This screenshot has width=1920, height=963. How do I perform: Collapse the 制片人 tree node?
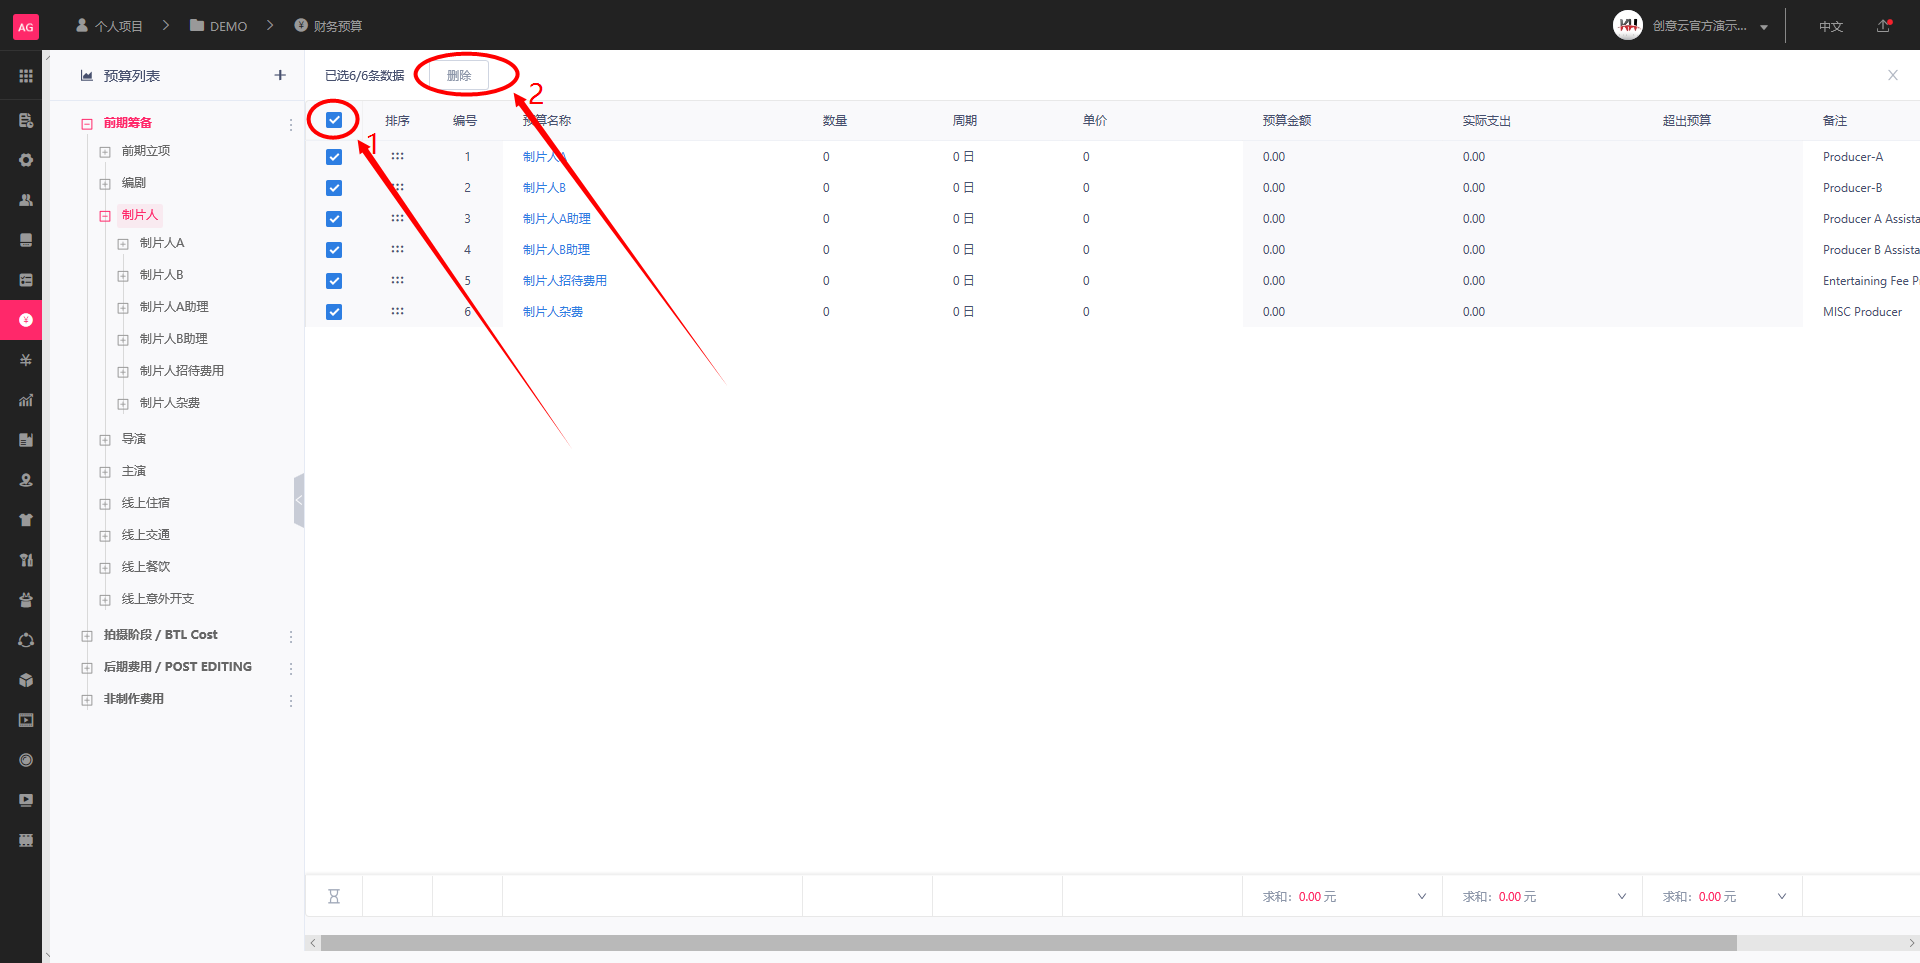[x=105, y=216]
